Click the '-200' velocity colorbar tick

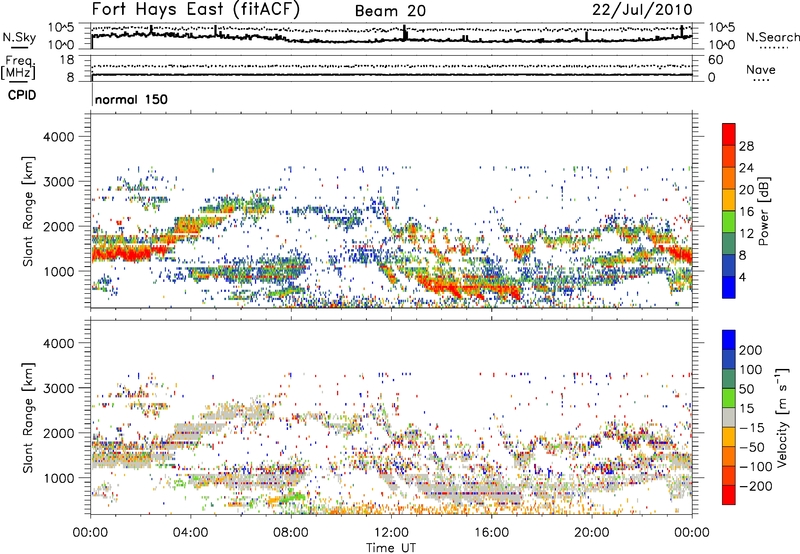click(756, 486)
